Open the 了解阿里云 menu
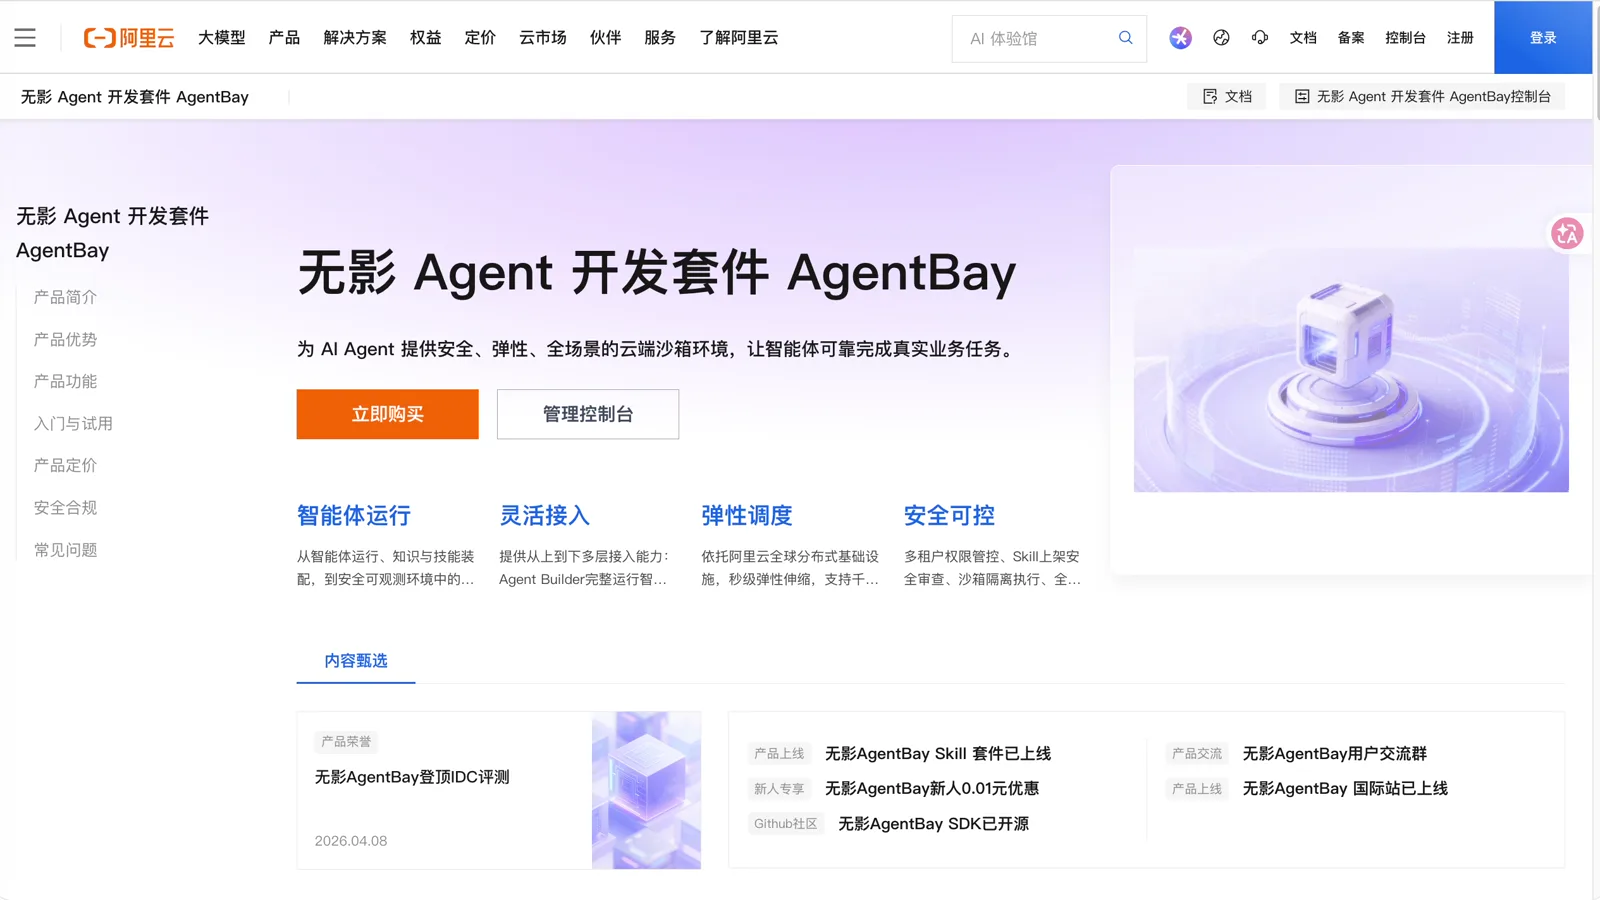The image size is (1600, 900). [x=738, y=38]
